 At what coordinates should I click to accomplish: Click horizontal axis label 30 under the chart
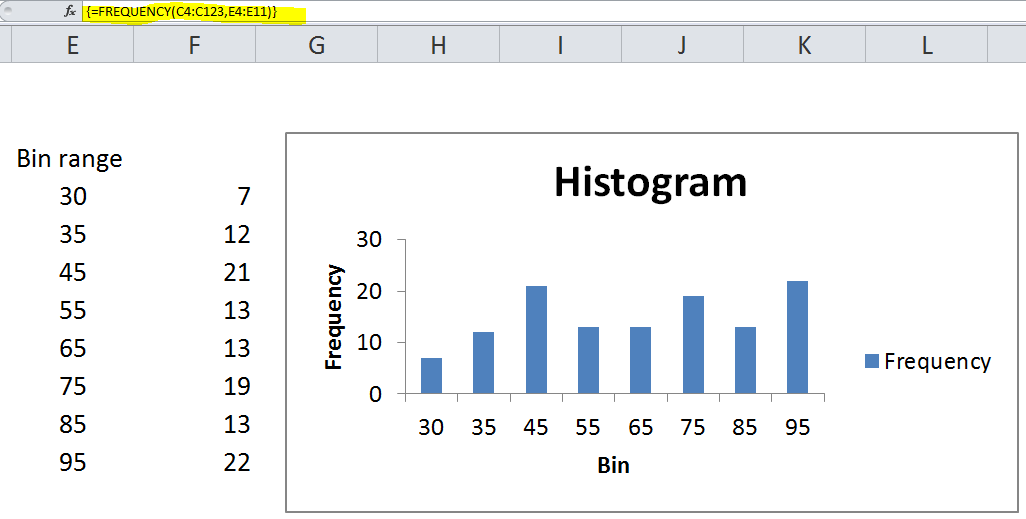tap(431, 427)
